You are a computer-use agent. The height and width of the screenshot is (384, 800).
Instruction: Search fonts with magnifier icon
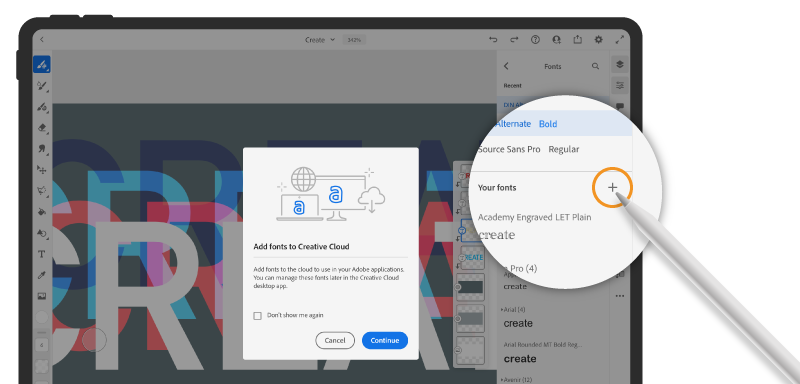(595, 66)
